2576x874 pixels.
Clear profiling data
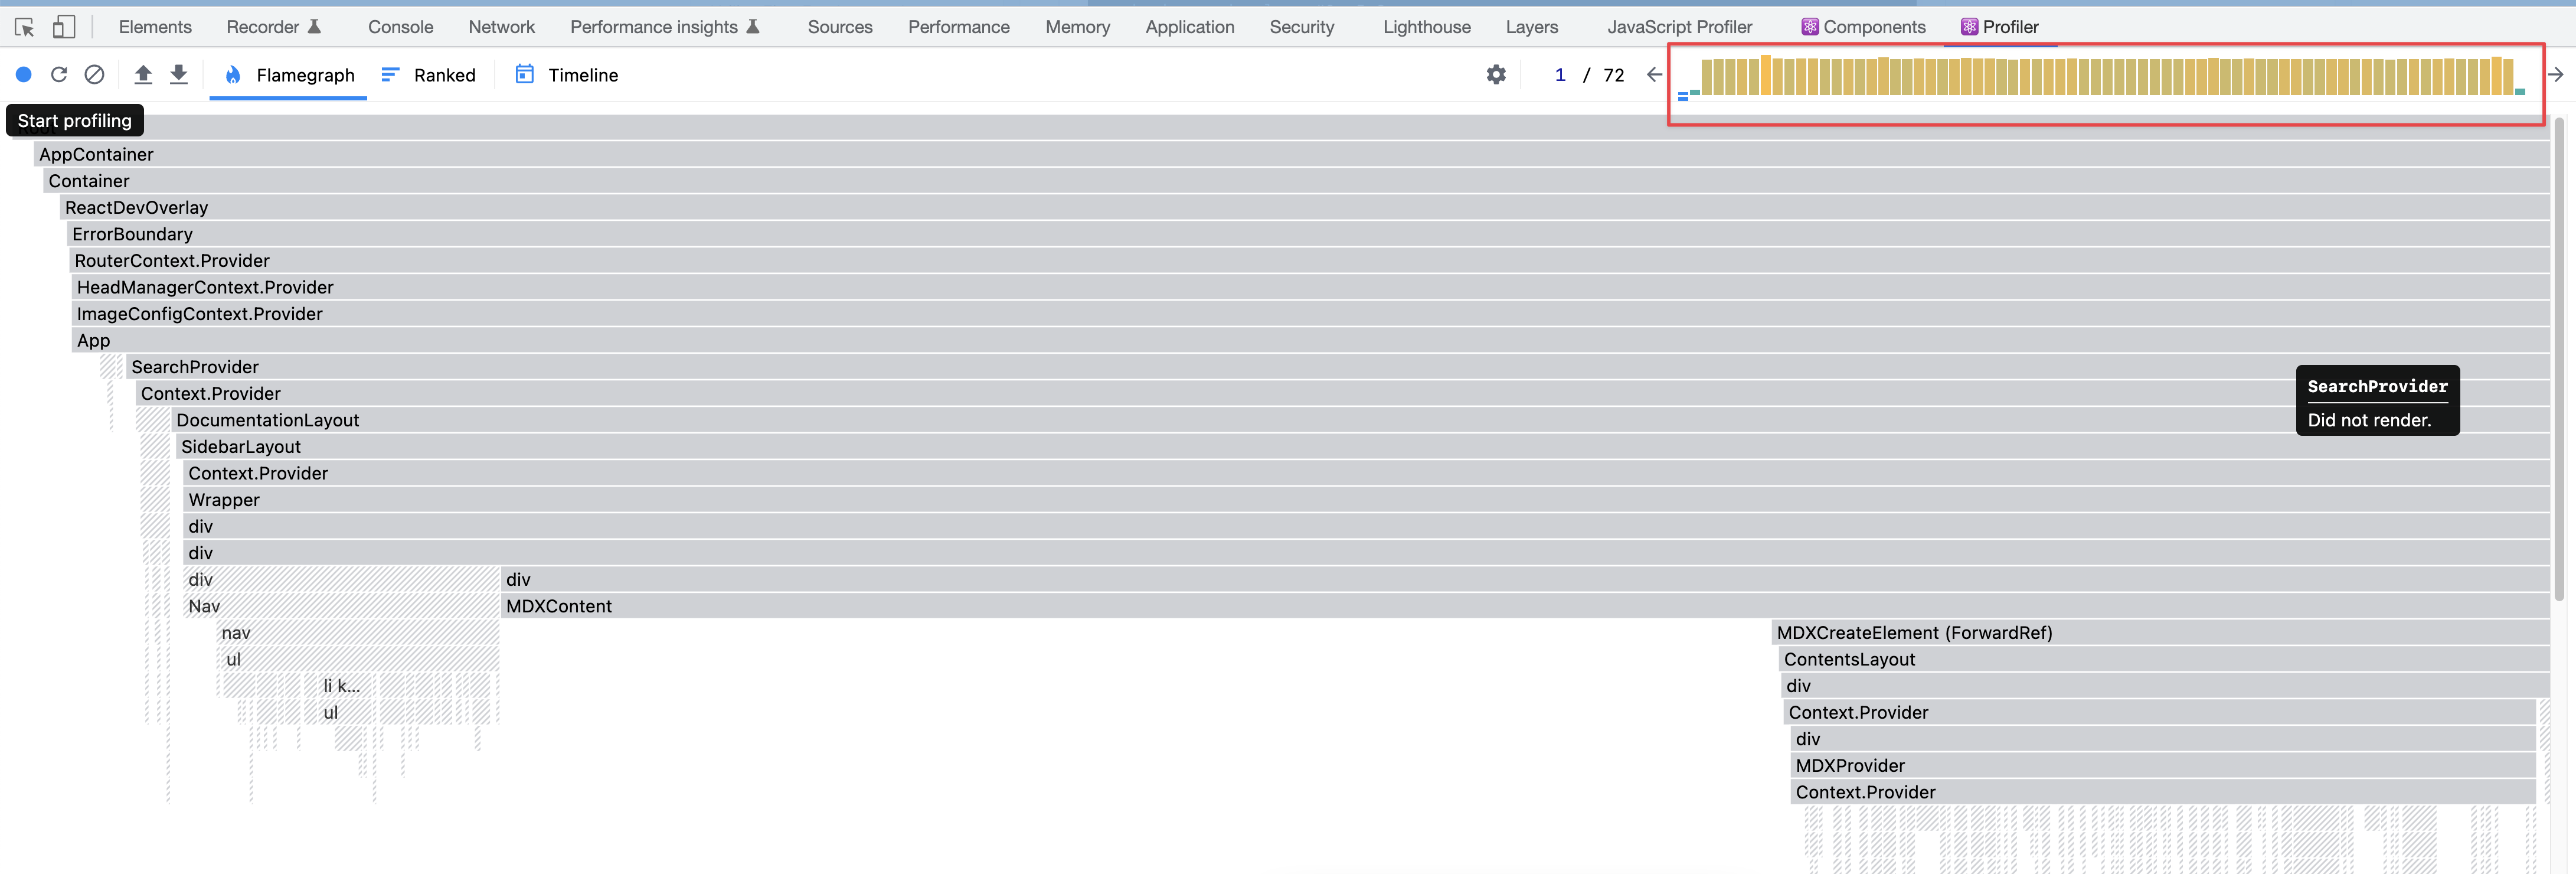[x=94, y=74]
